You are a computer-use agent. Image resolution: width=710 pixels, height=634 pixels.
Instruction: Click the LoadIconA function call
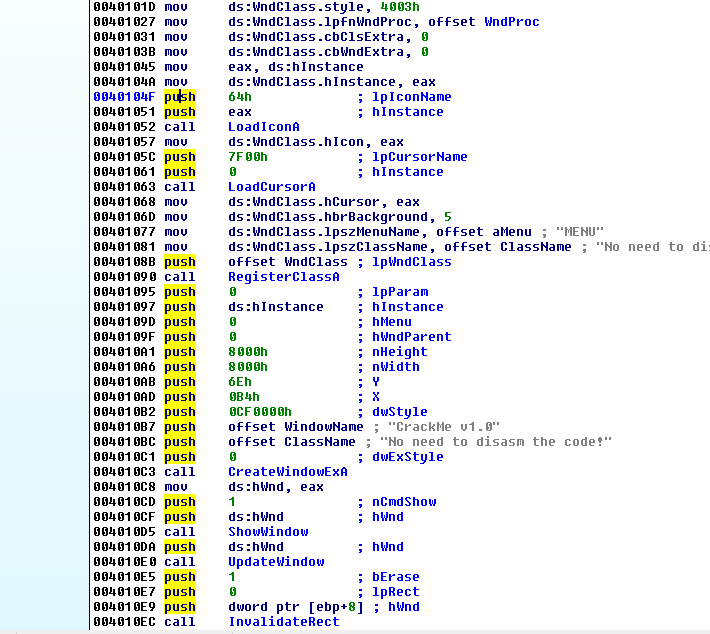(x=264, y=127)
